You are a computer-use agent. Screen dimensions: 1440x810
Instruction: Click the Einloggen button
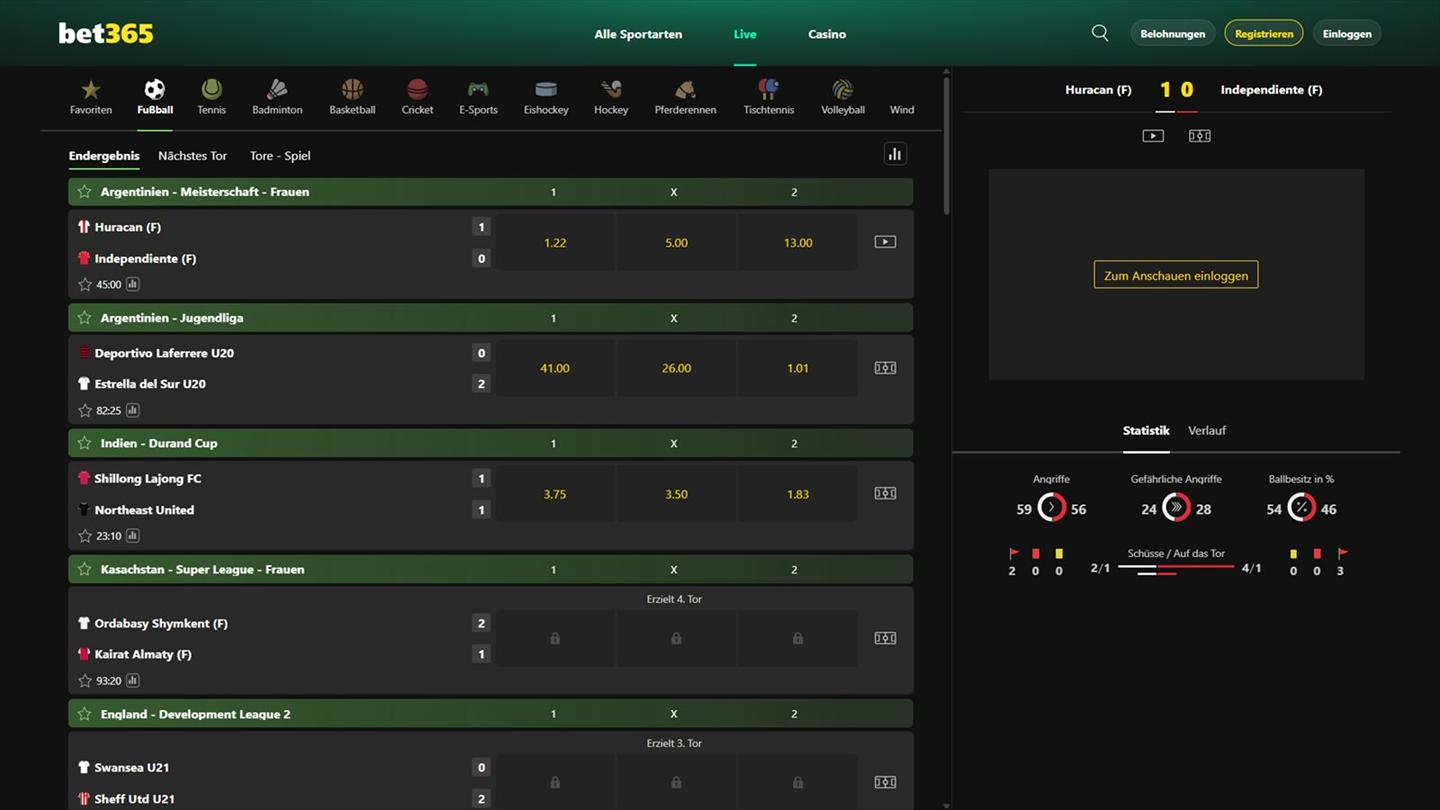[1347, 33]
